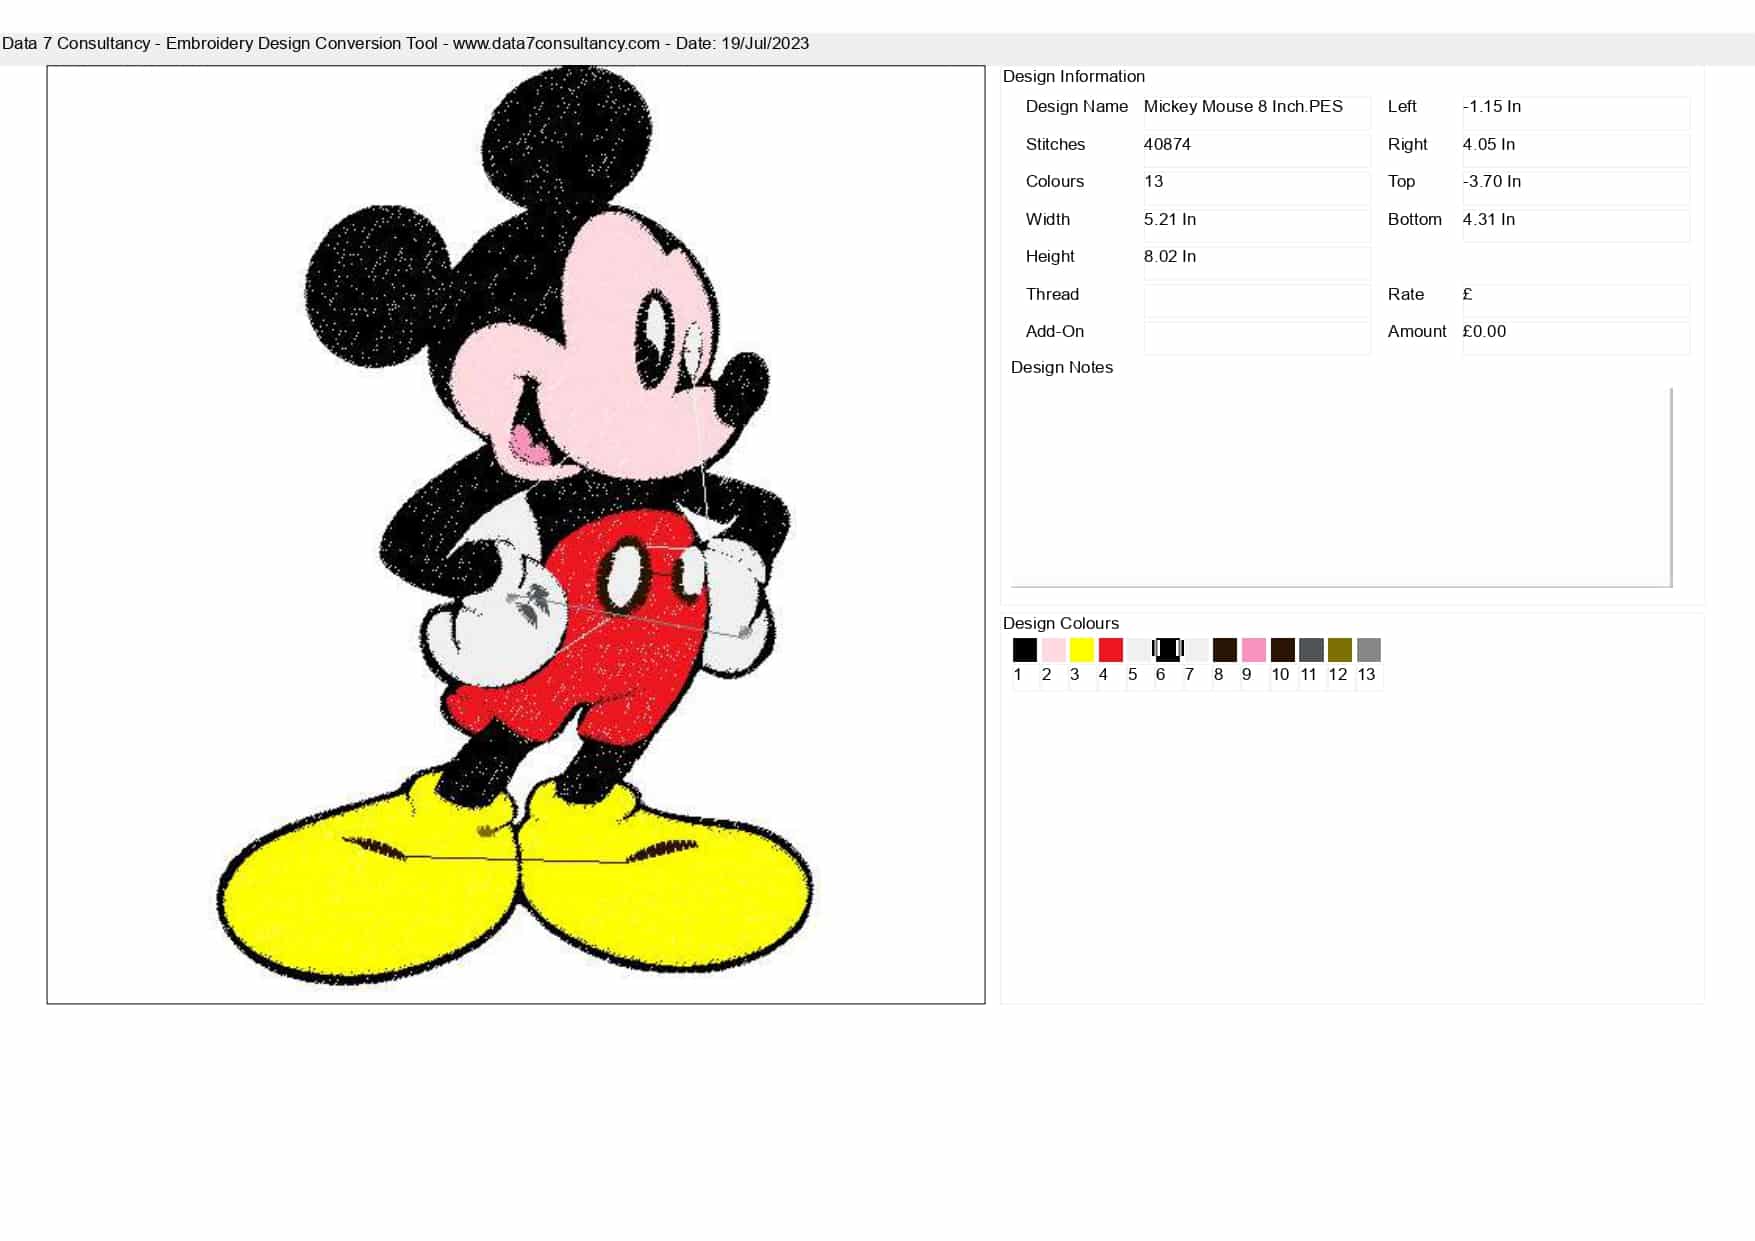Click the Bottom field 4.31 In
The width and height of the screenshot is (1755, 1241).
pyautogui.click(x=1576, y=226)
